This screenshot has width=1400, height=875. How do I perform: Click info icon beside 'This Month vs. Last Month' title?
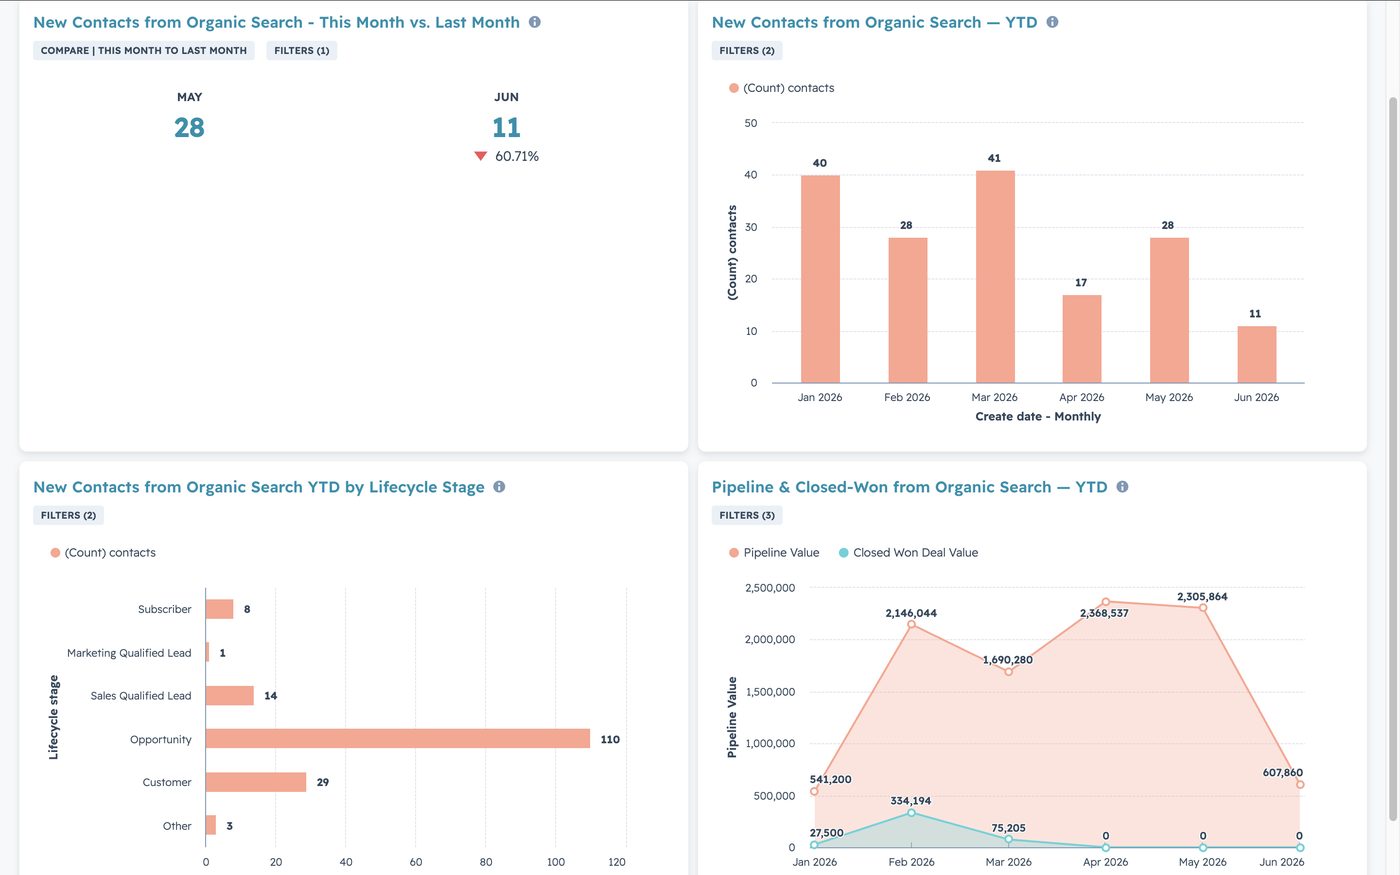click(535, 22)
